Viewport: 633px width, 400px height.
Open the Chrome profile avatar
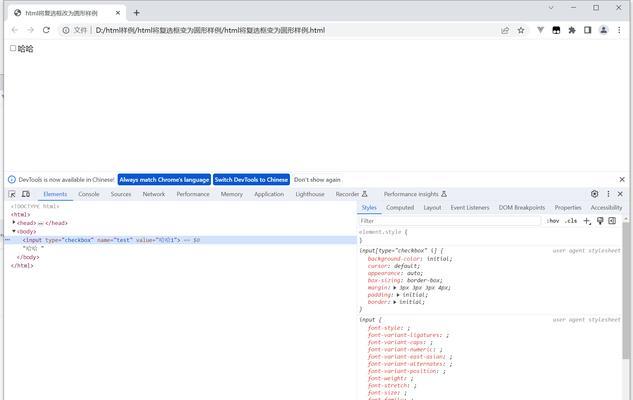pos(603,30)
